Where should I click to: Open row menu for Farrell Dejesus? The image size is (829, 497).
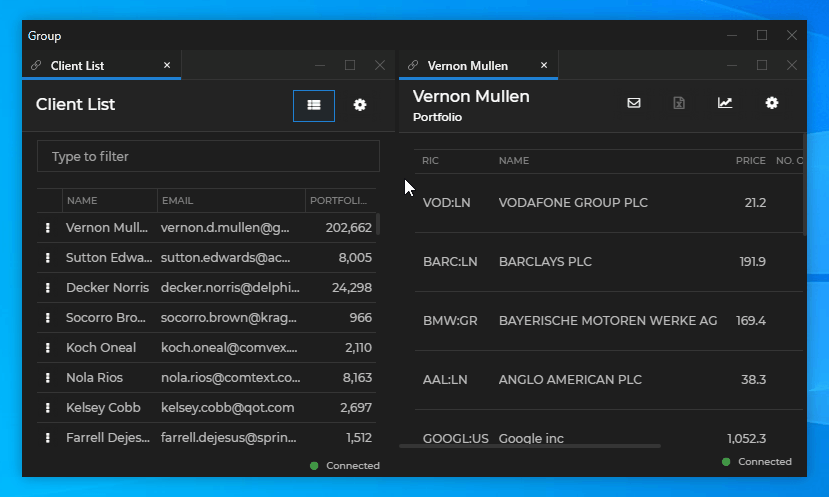48,438
